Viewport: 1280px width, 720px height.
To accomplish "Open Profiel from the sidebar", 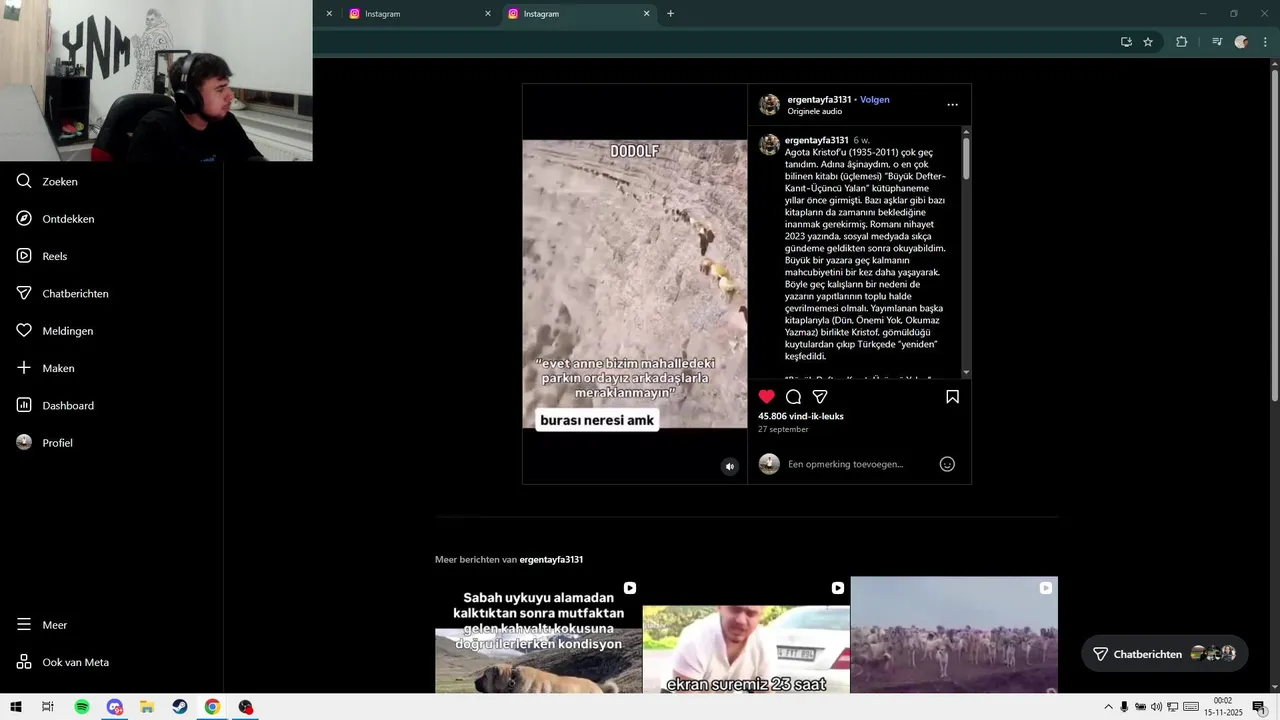I will (44, 443).
